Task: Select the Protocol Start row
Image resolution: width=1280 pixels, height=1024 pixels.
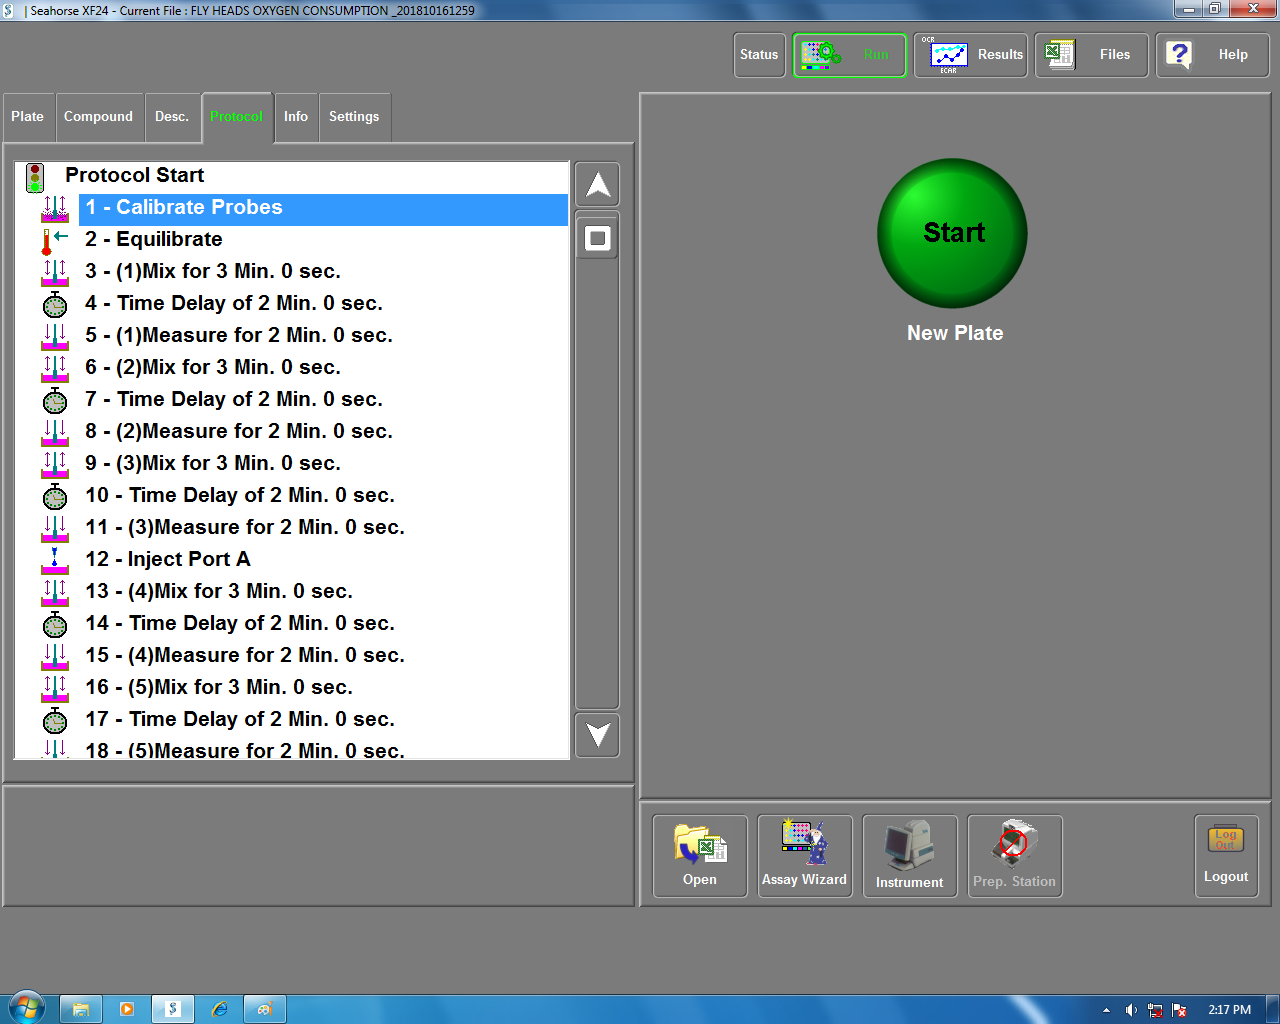Action: (135, 175)
